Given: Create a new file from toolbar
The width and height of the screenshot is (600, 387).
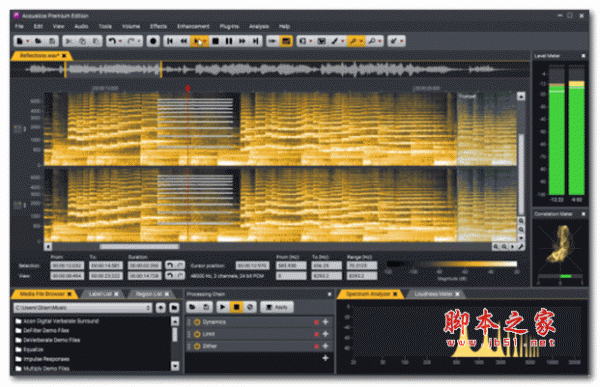Looking at the screenshot, I should coord(20,41).
